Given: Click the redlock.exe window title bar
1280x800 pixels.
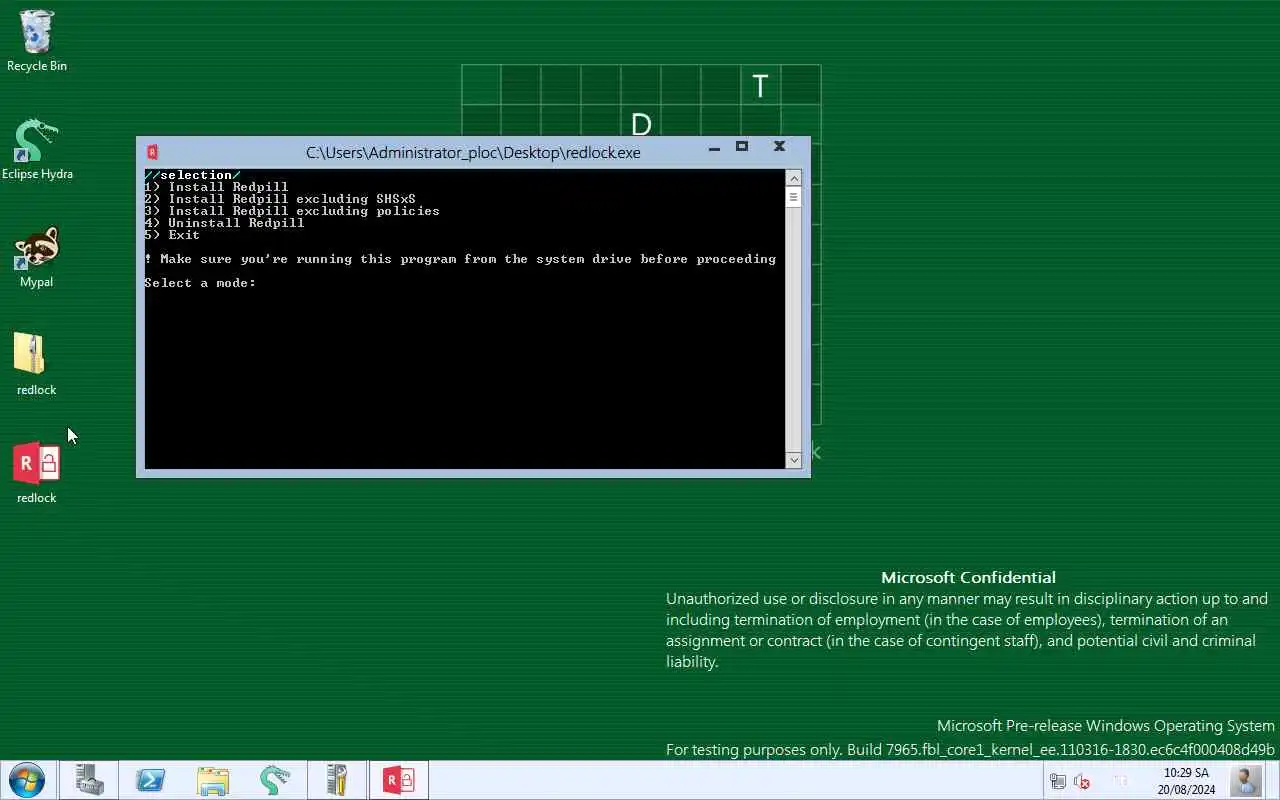Looking at the screenshot, I should point(473,152).
